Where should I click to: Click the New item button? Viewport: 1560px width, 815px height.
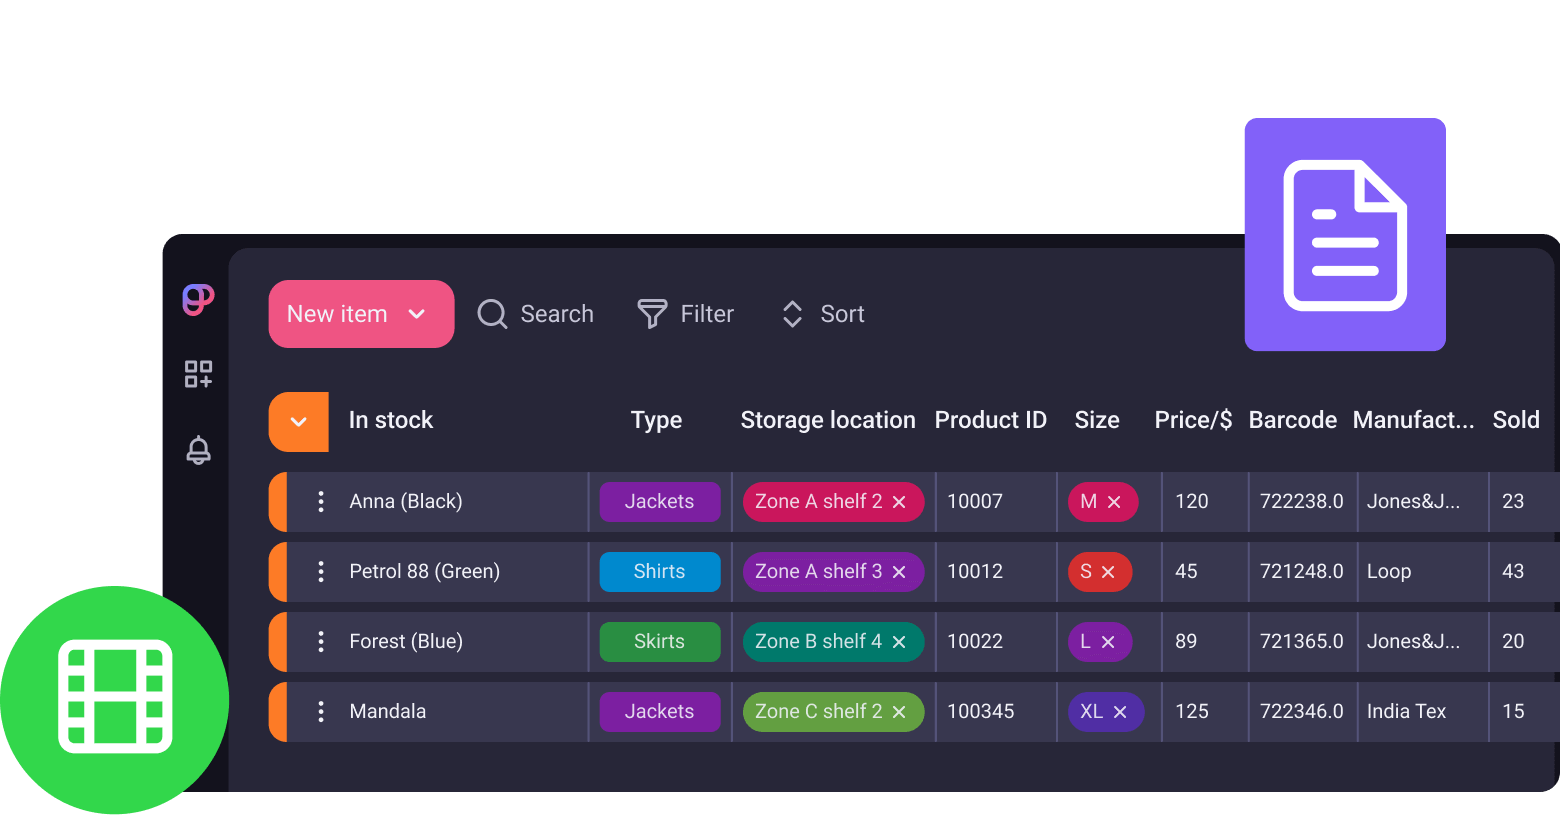point(336,313)
